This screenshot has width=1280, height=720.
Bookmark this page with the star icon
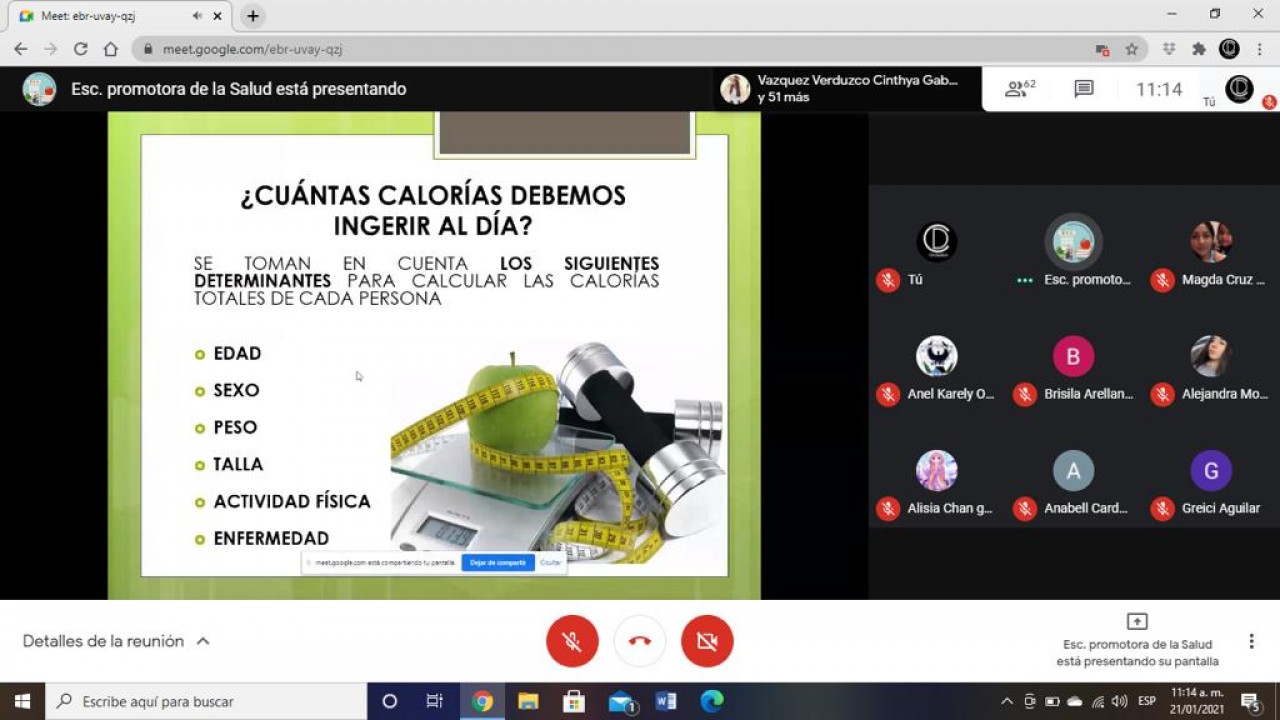(x=1132, y=49)
